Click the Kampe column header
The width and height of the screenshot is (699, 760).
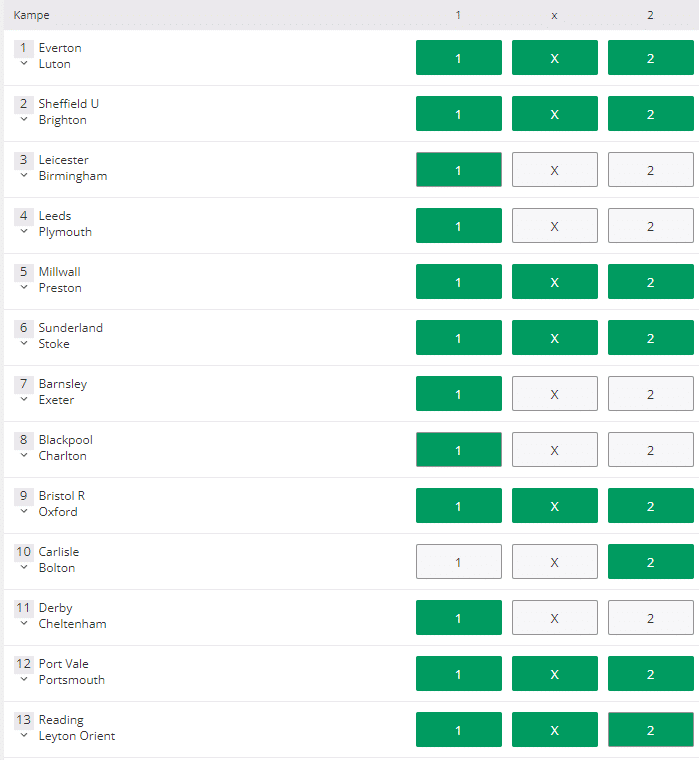[32, 15]
